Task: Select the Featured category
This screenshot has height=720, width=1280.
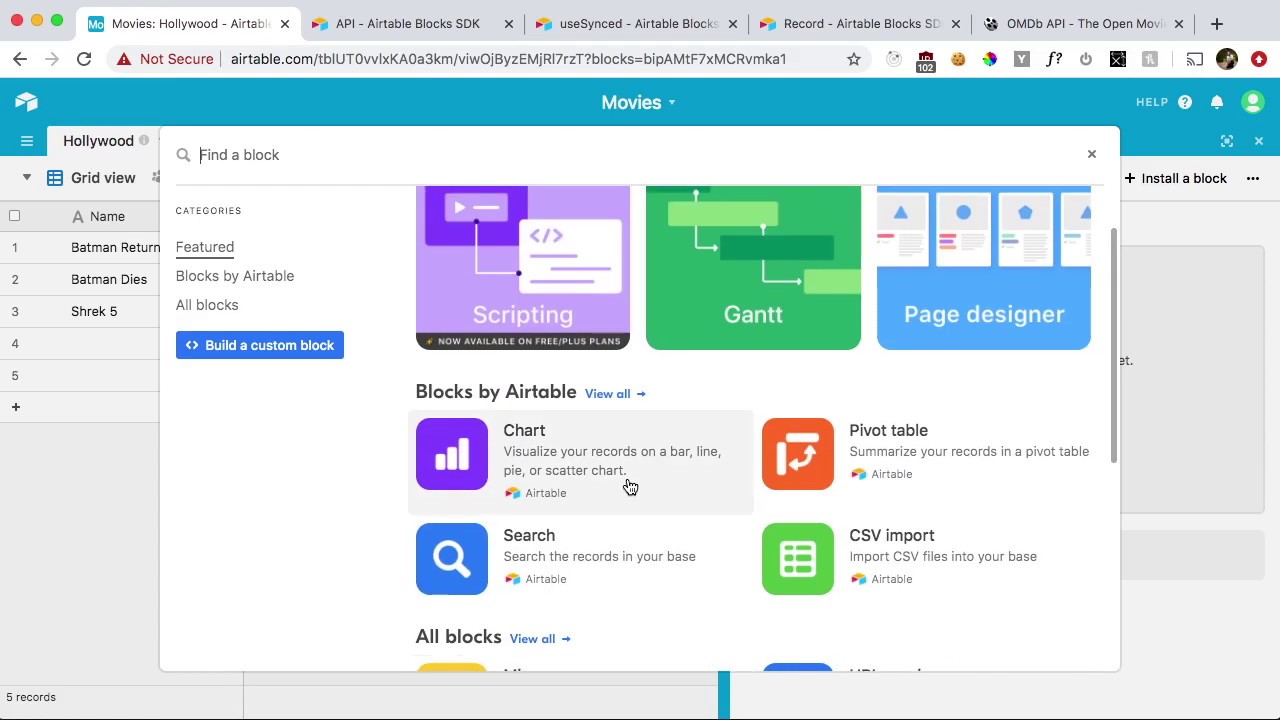Action: point(205,247)
